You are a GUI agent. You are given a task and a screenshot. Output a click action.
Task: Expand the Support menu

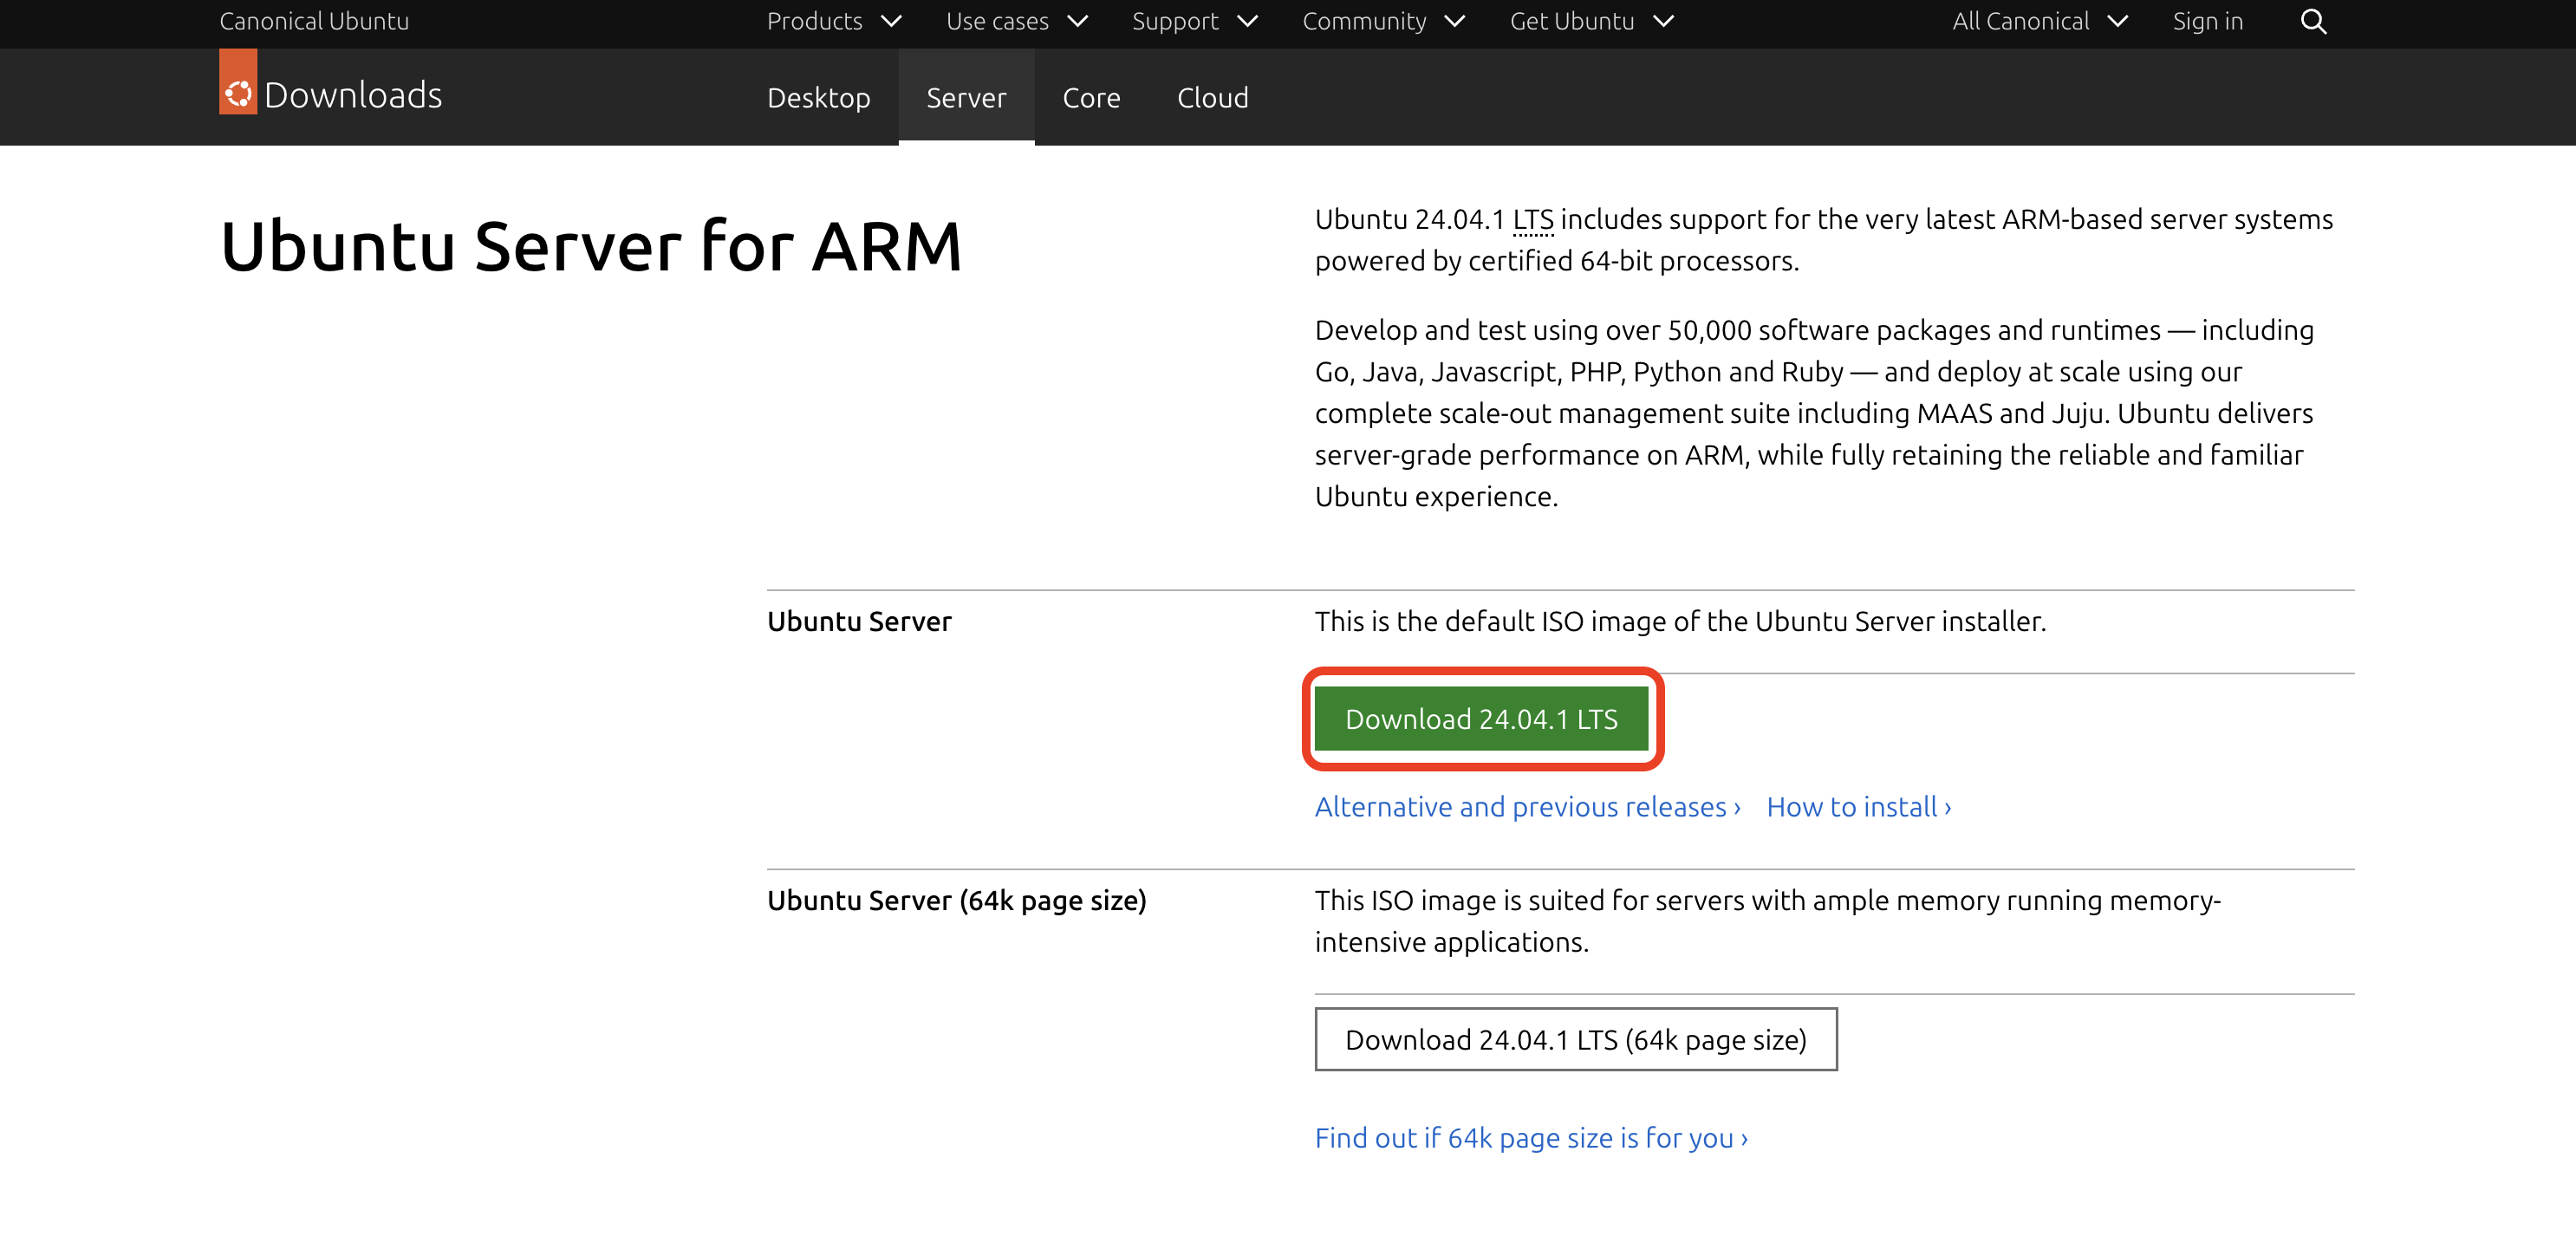coord(1194,21)
